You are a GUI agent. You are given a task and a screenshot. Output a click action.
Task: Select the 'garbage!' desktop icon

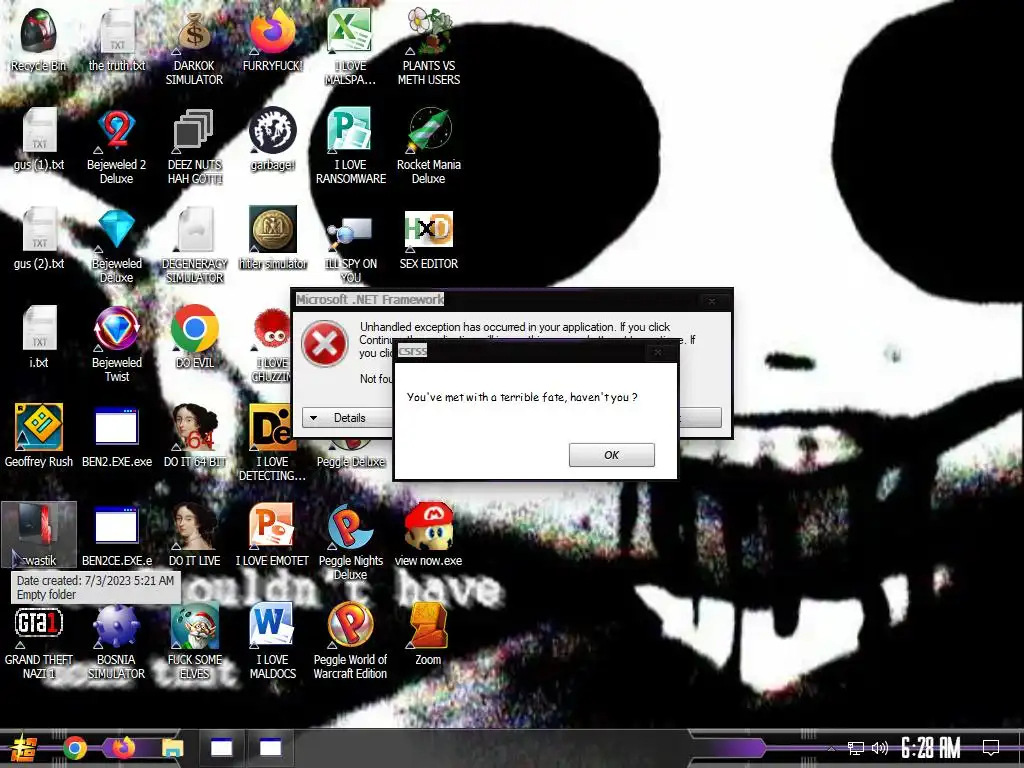pyautogui.click(x=272, y=139)
